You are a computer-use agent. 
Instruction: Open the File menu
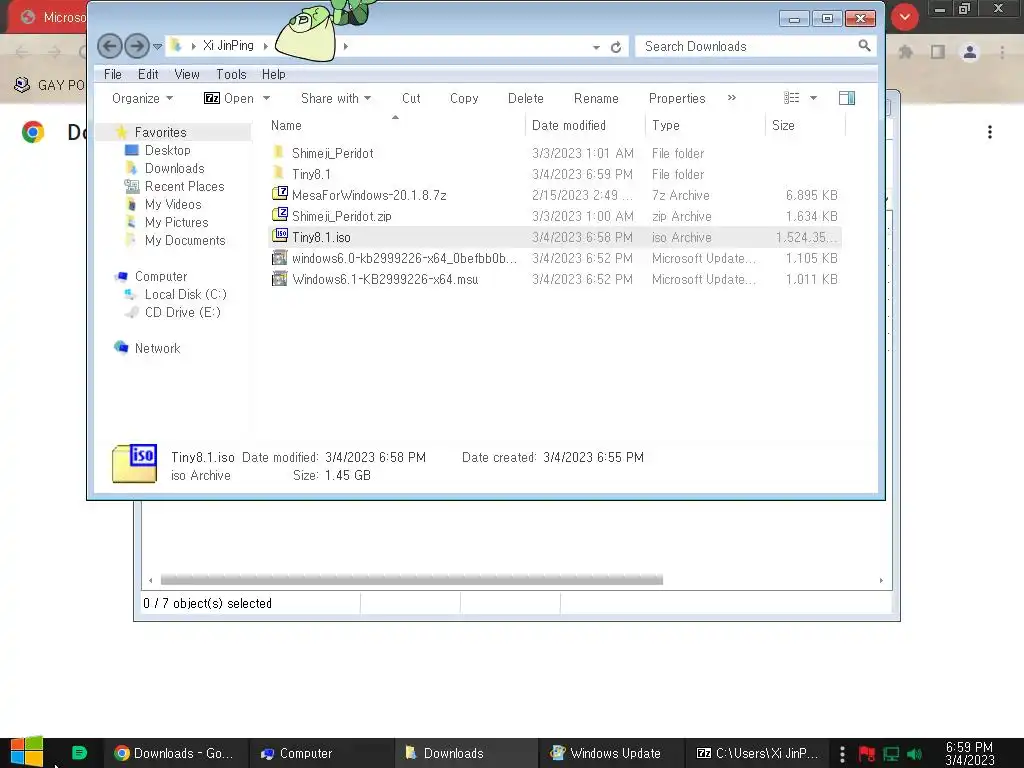pos(113,74)
